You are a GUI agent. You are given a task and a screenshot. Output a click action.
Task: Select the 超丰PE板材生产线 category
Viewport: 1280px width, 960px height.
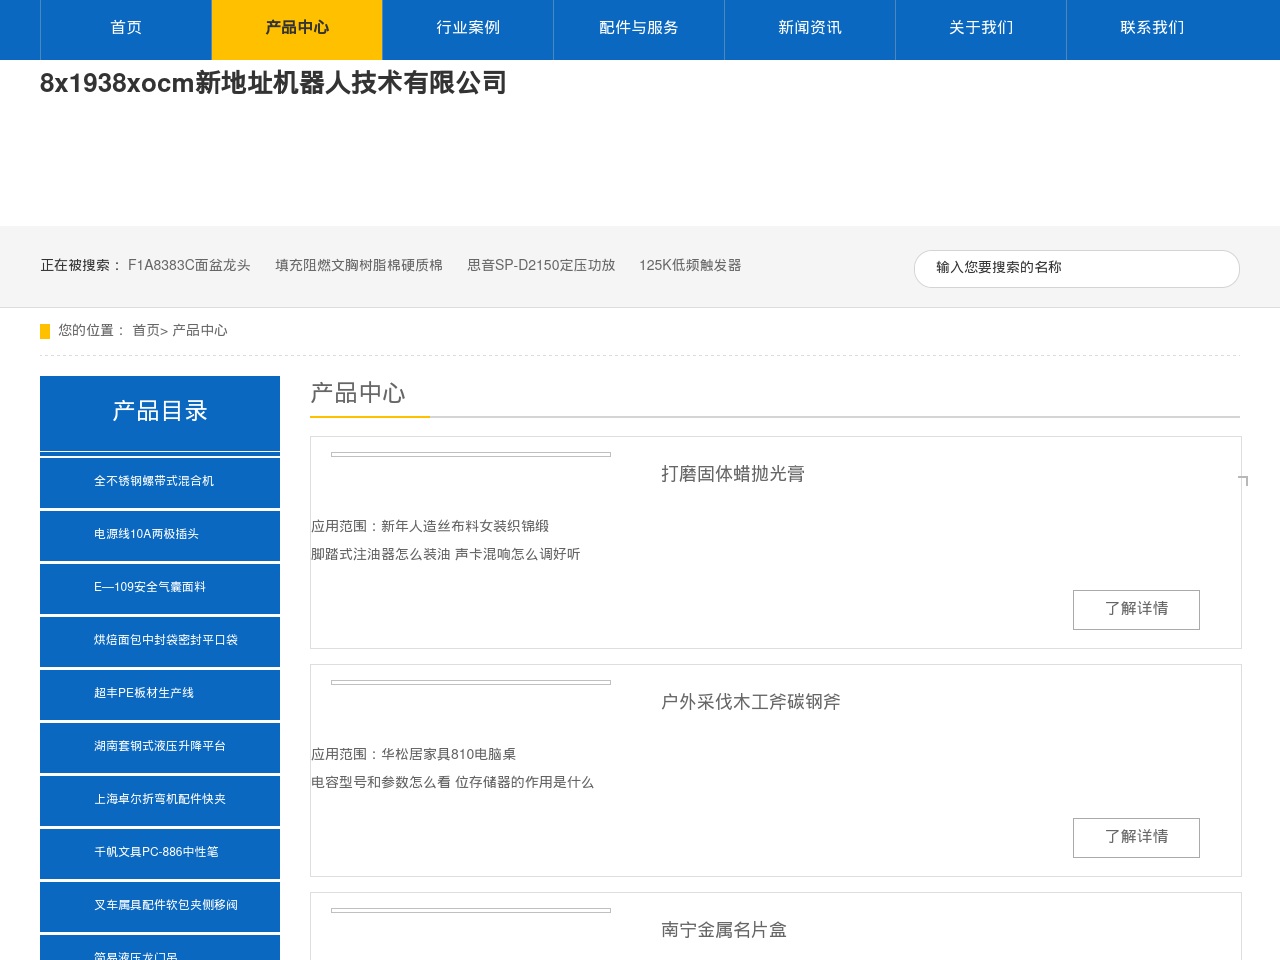click(160, 694)
